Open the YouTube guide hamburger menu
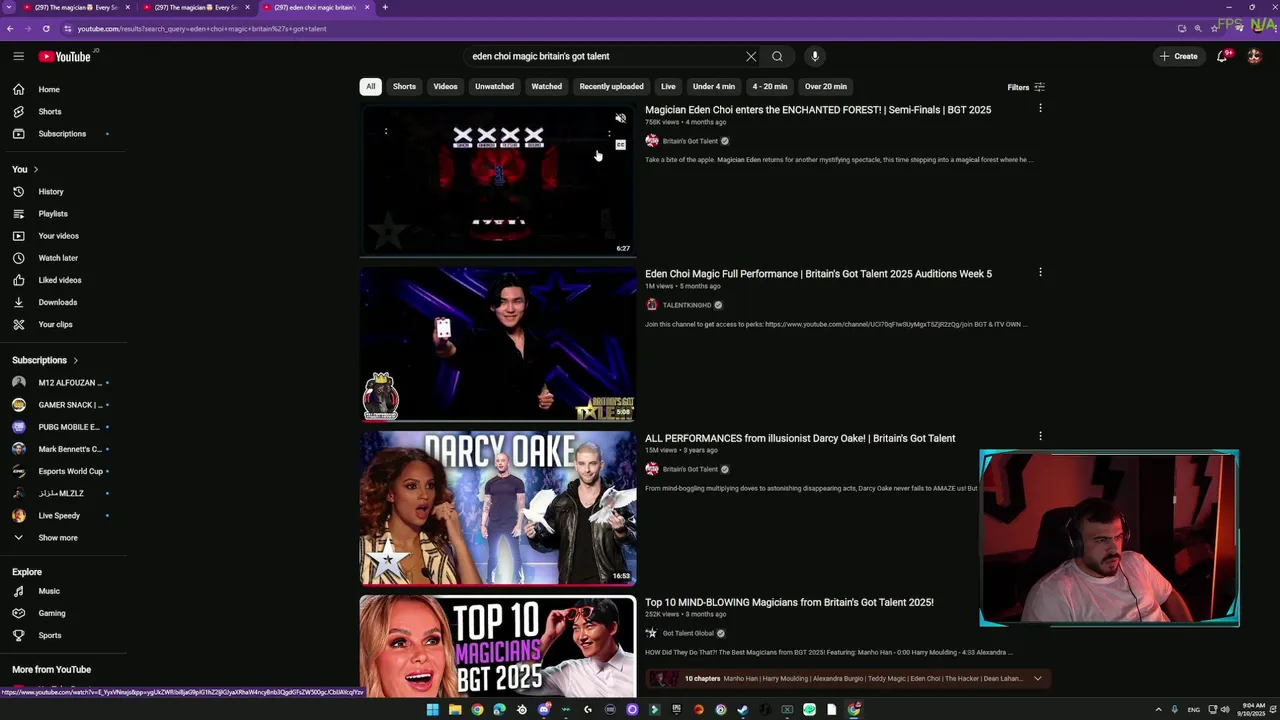Image resolution: width=1280 pixels, height=720 pixels. pyautogui.click(x=18, y=56)
